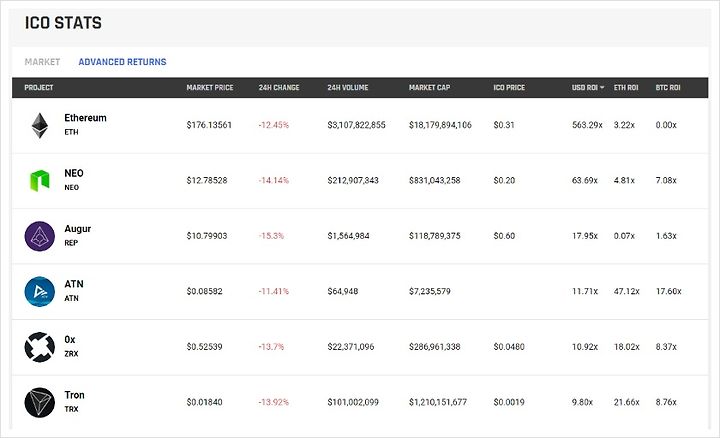Click Augur market cap $118,789,375
This screenshot has width=720, height=438.
click(x=434, y=236)
